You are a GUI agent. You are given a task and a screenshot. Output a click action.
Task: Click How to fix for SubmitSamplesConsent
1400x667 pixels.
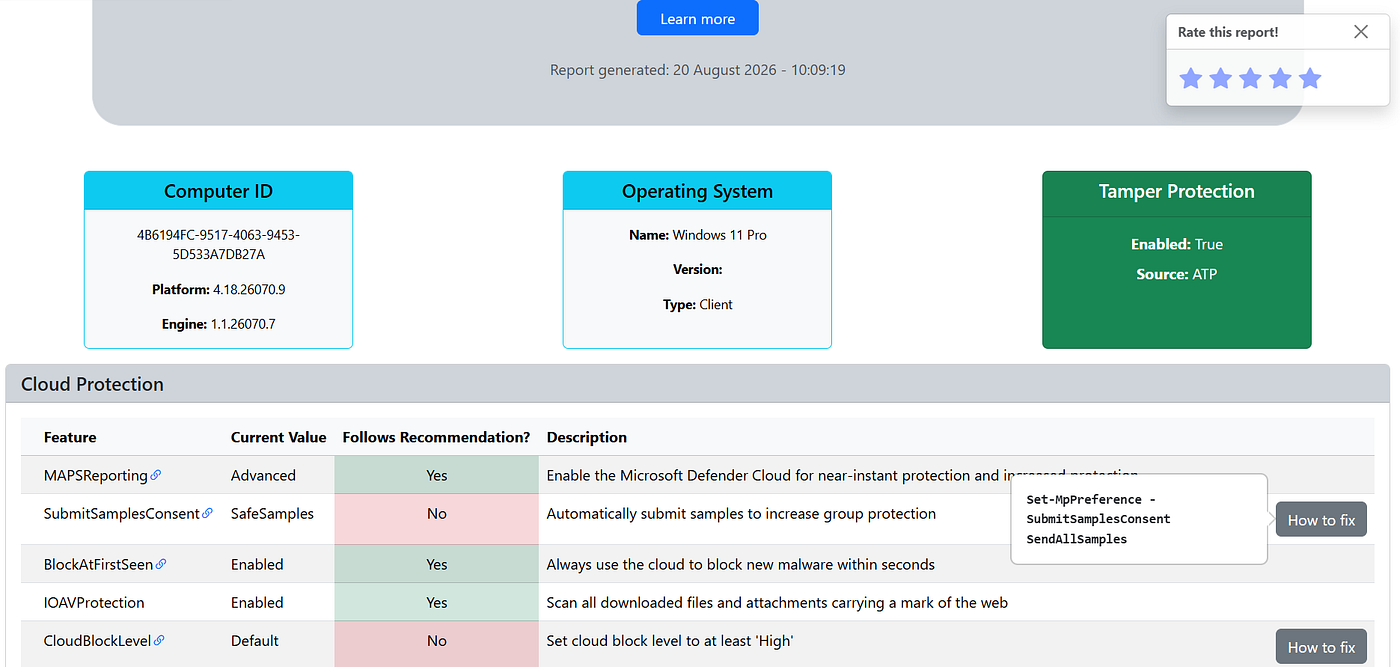point(1321,520)
